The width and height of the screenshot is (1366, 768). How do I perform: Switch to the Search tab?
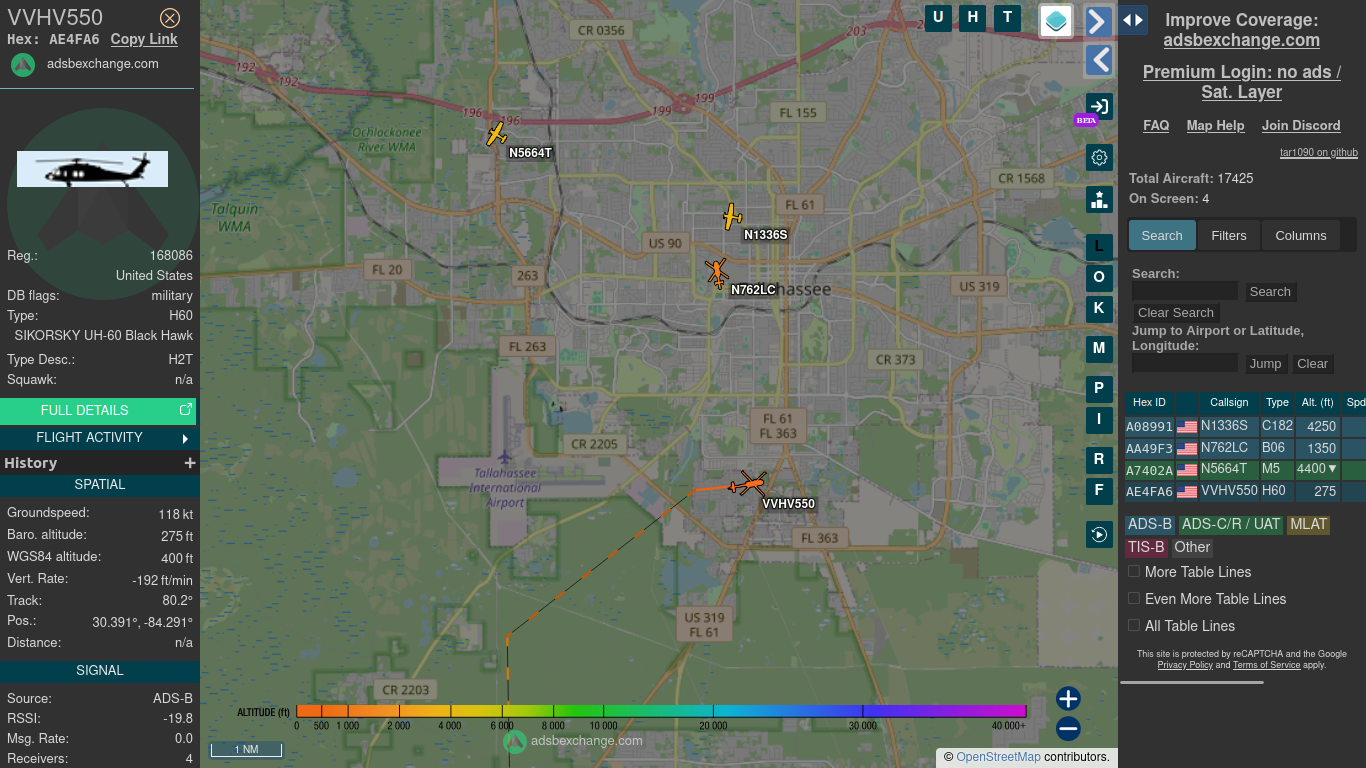click(1162, 235)
